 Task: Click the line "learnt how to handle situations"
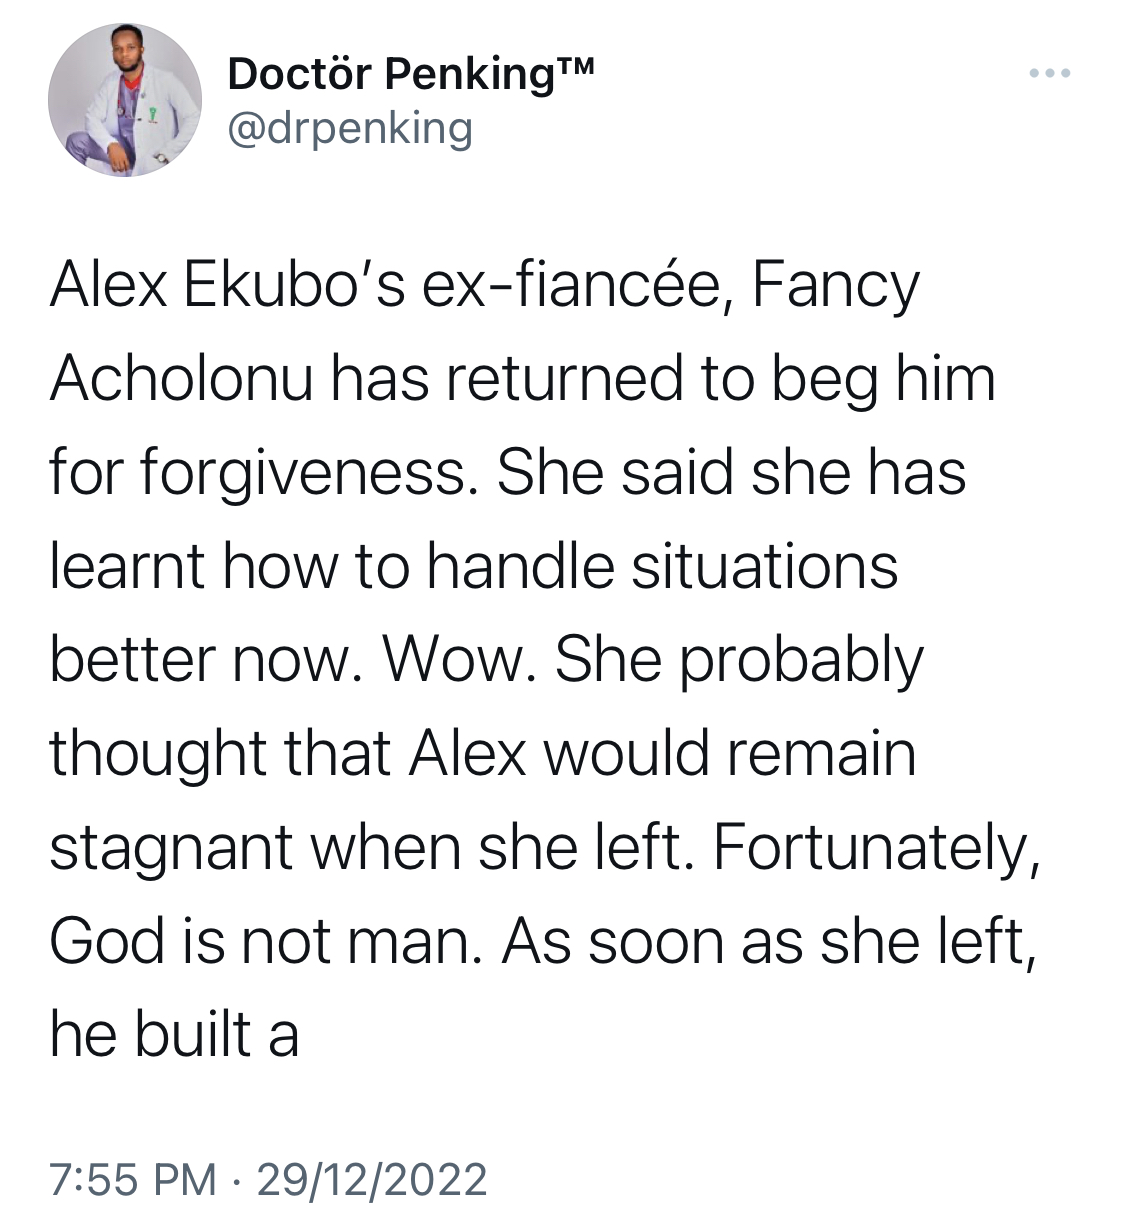(x=473, y=566)
